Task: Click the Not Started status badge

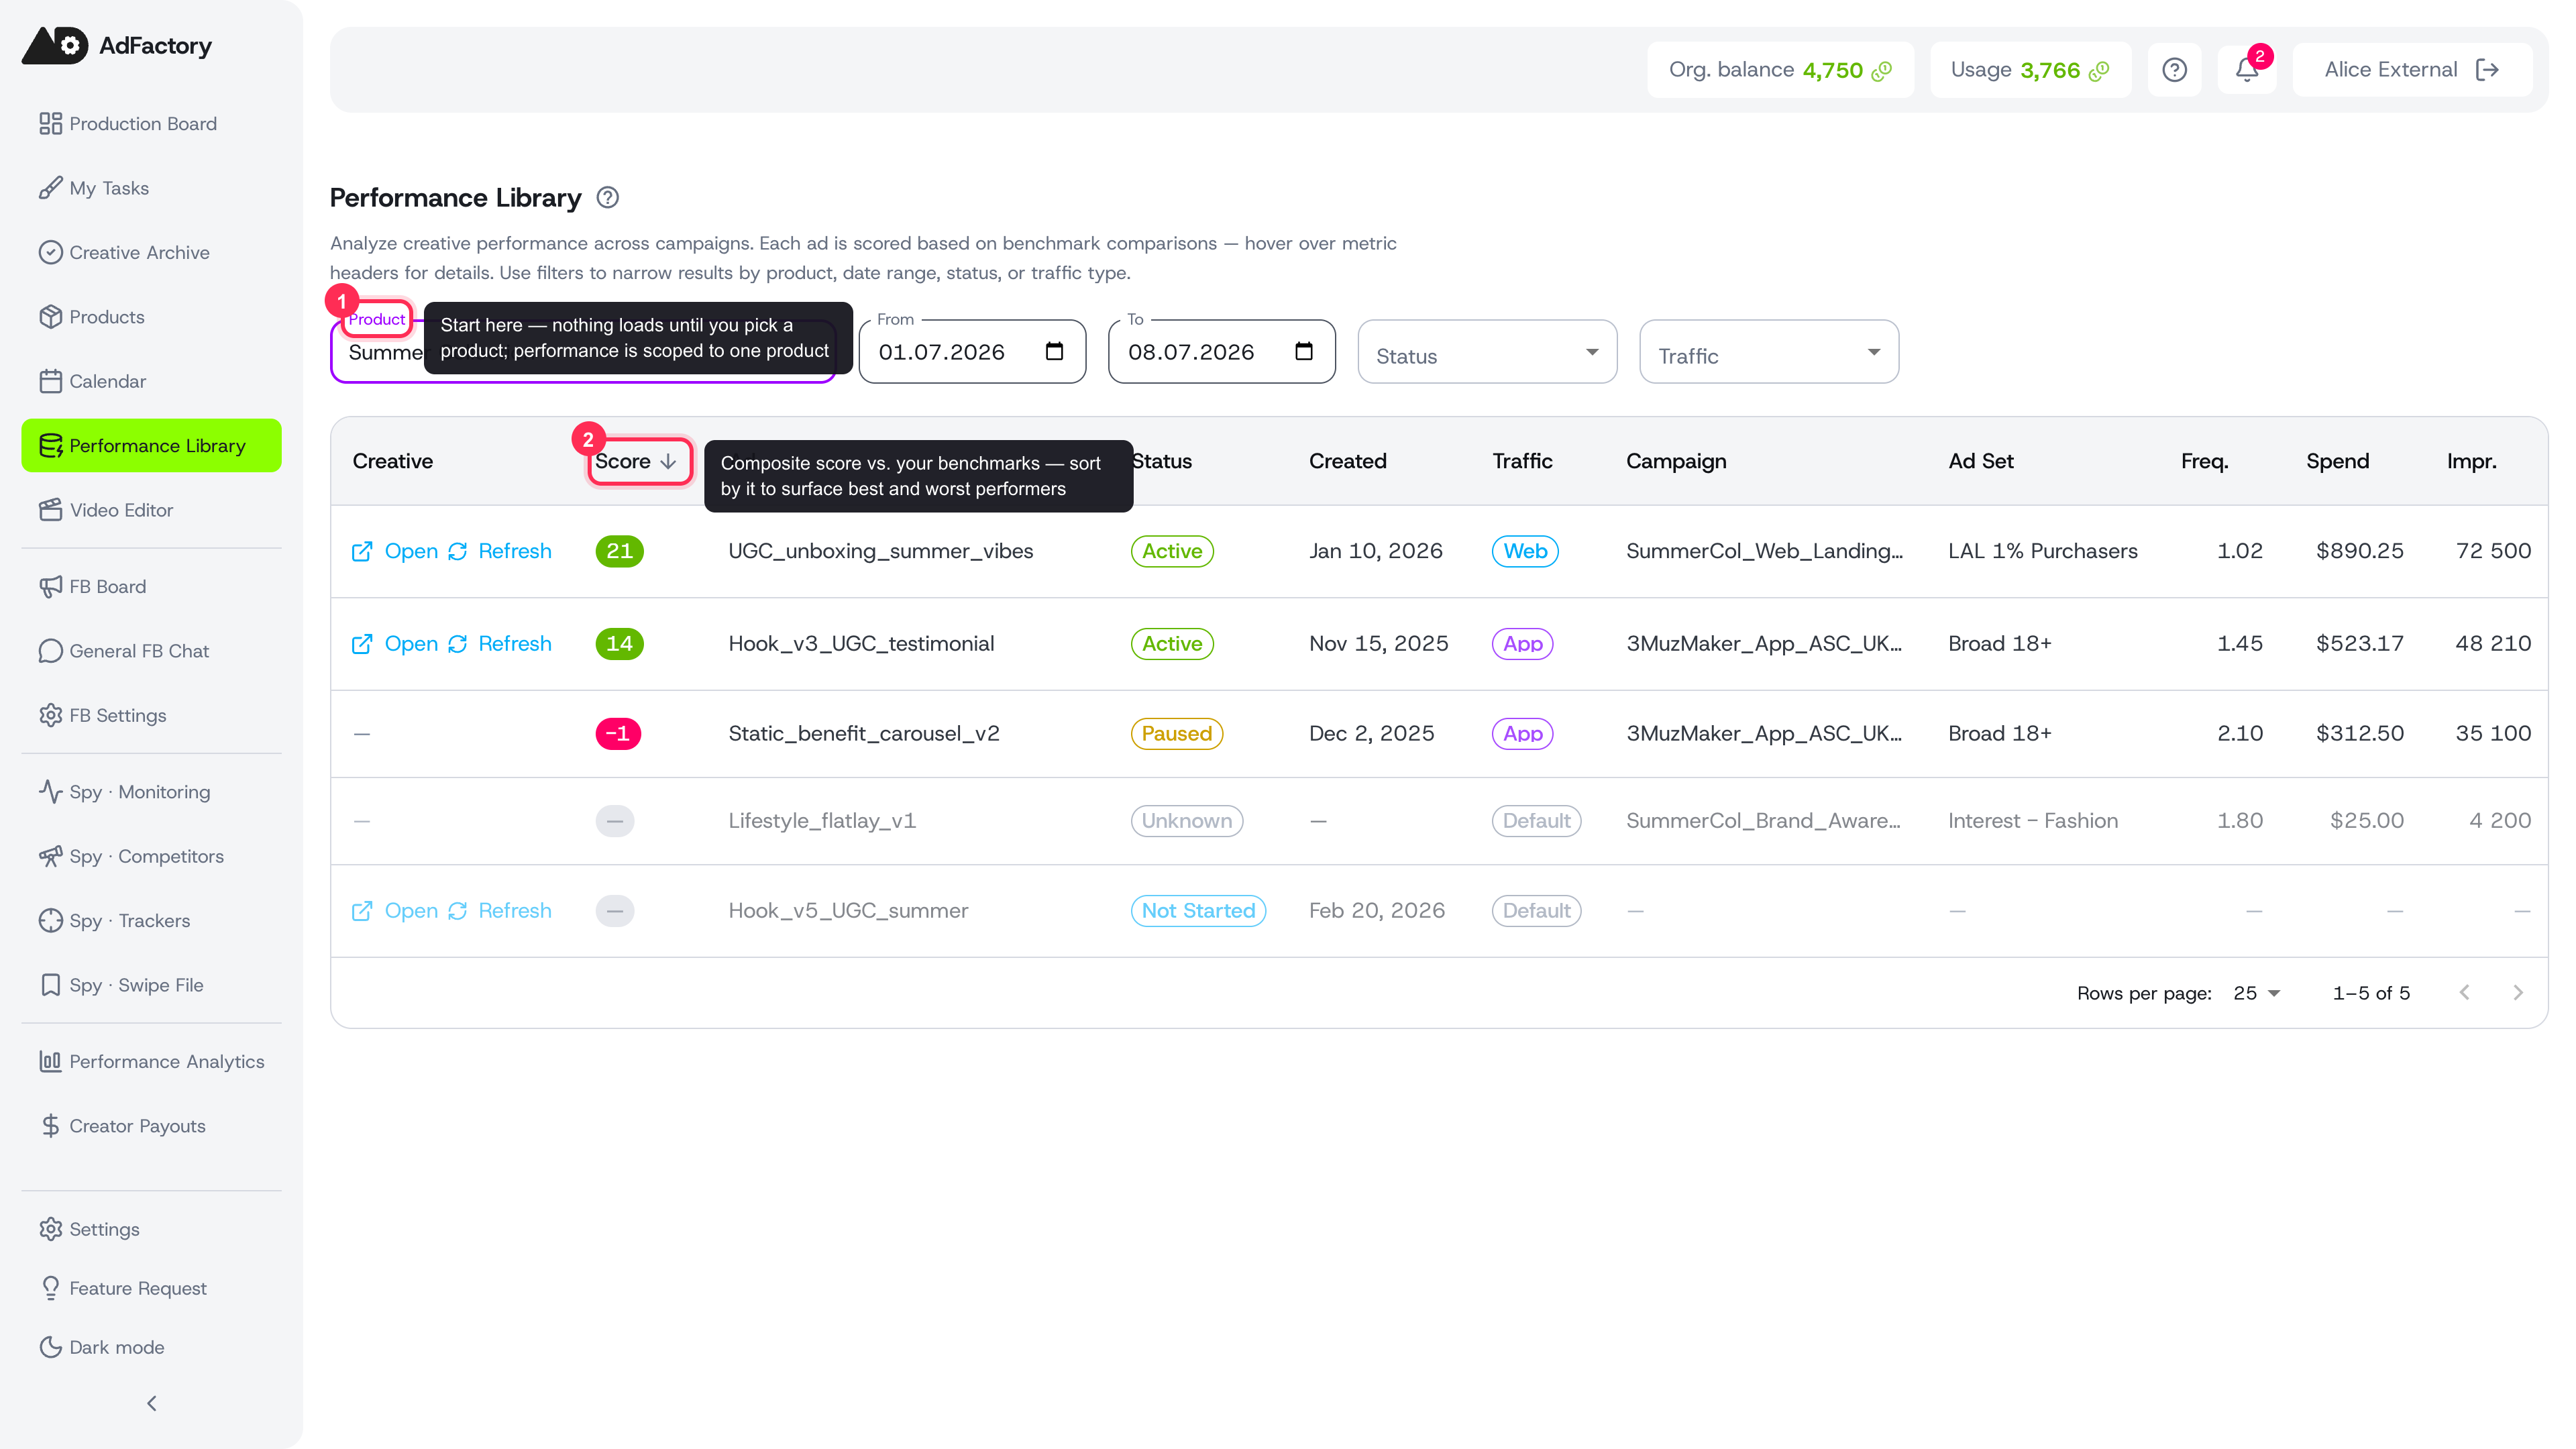Action: click(x=1198, y=911)
